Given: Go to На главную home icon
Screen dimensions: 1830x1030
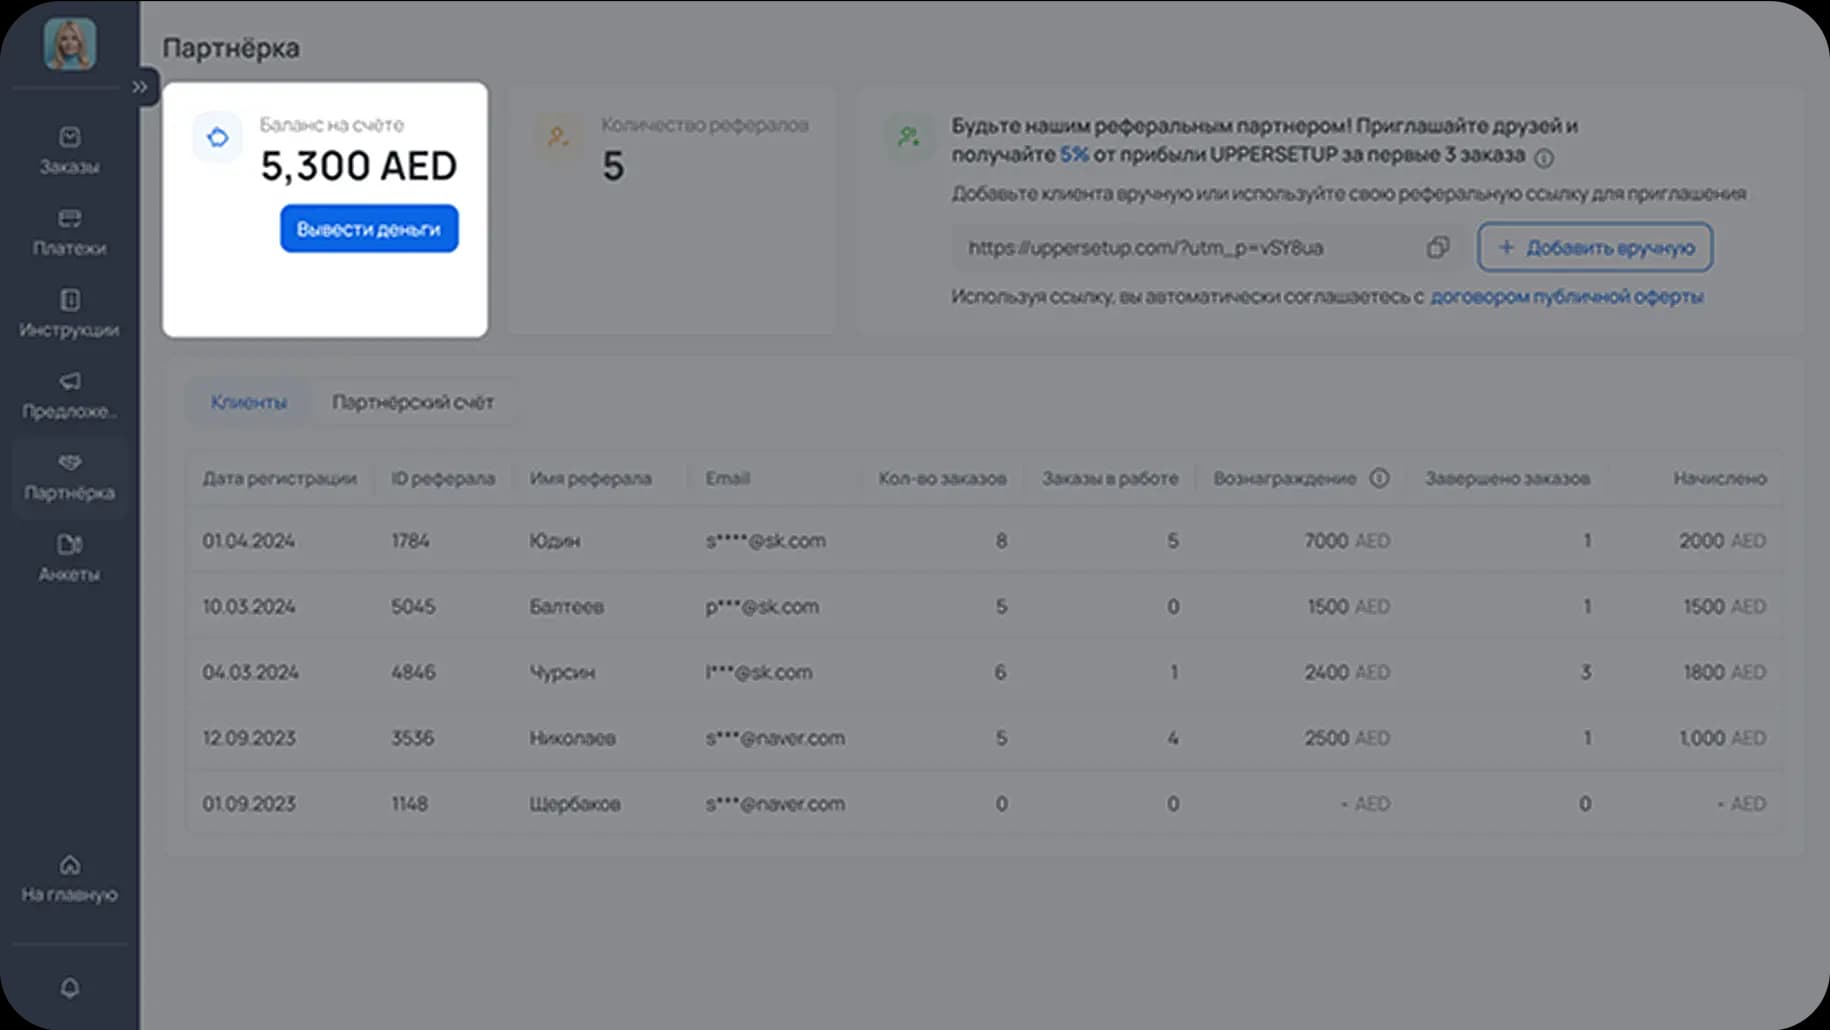Looking at the screenshot, I should (x=69, y=878).
